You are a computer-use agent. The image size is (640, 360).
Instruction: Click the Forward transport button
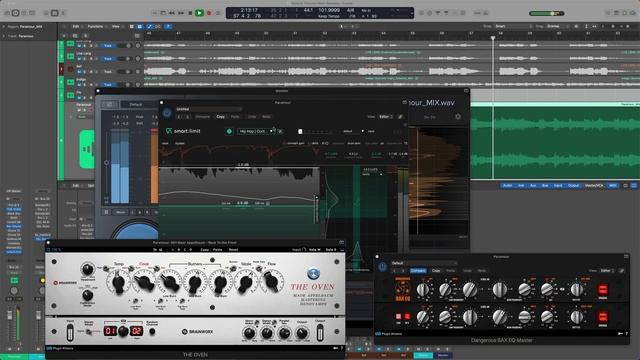pos(181,13)
